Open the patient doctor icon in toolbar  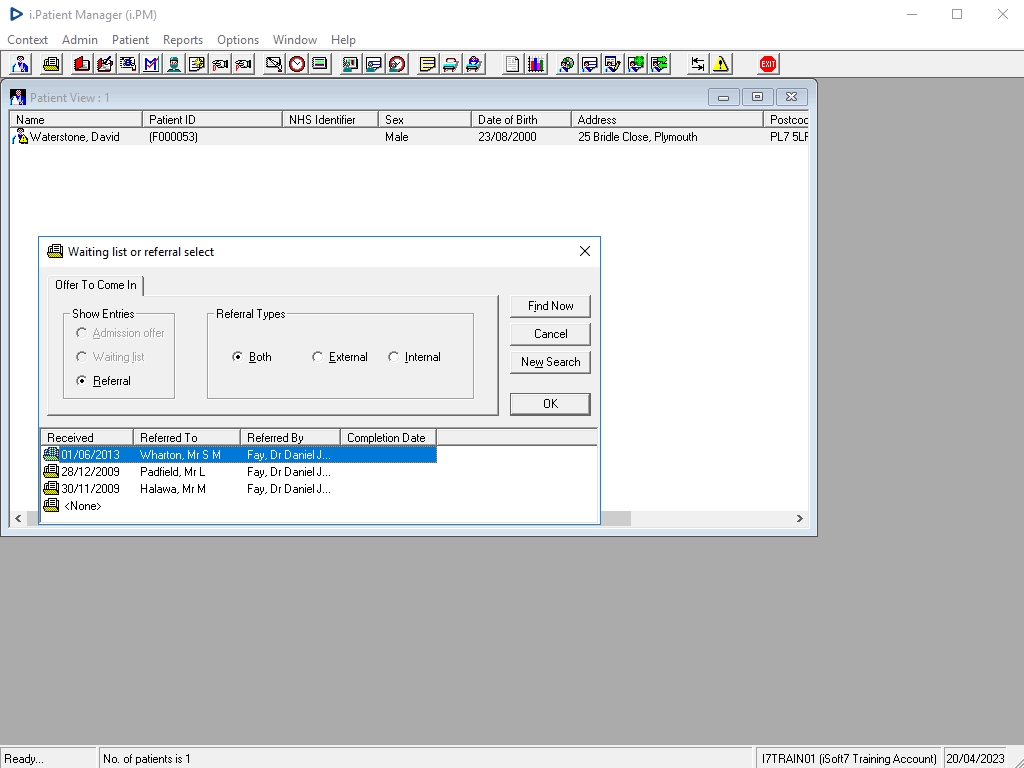[20, 64]
